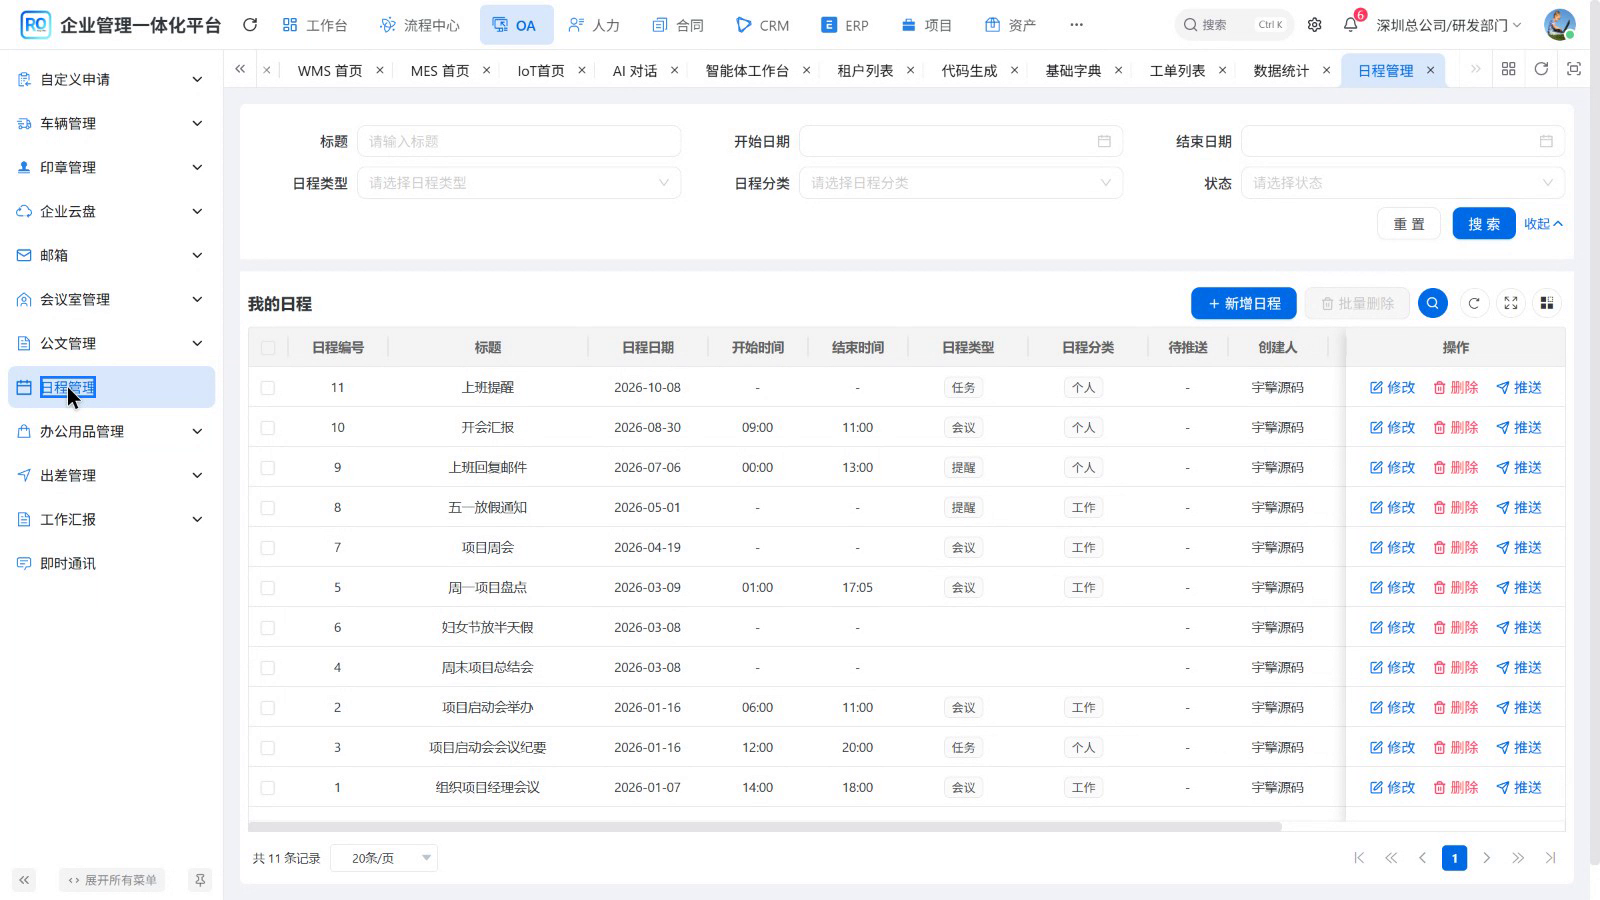Check the row for 上班回复邮件

[x=268, y=468]
